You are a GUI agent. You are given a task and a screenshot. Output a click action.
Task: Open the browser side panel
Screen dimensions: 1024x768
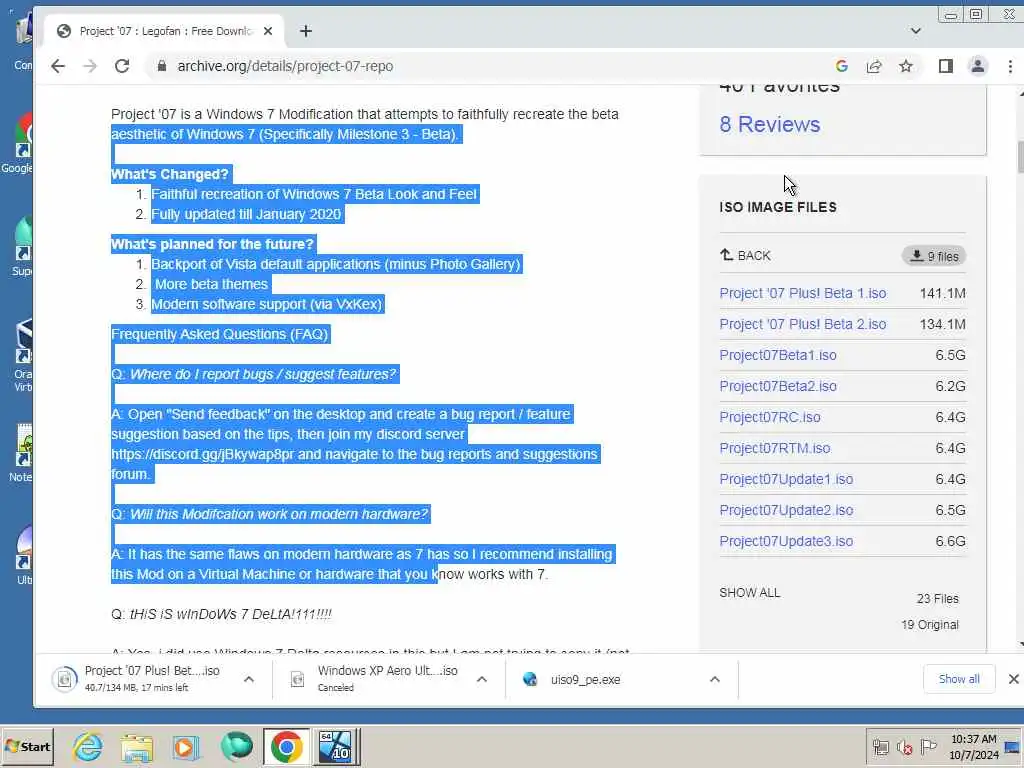(x=946, y=66)
